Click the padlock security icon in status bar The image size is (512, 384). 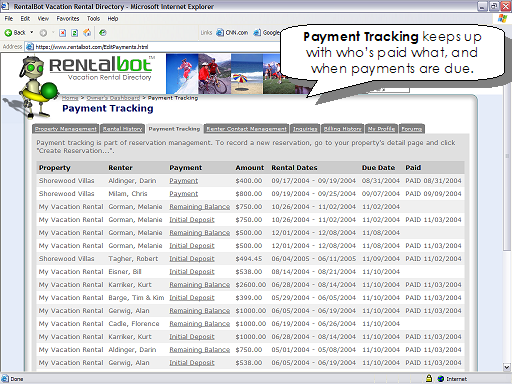[x=429, y=378]
